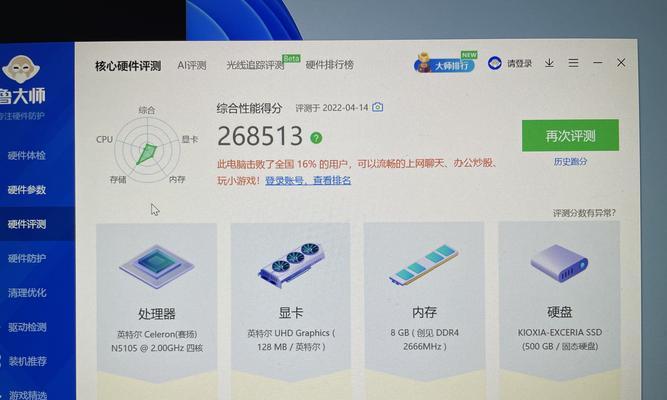
Task: Select 硬件防护 in the sidebar
Action: tap(27, 258)
